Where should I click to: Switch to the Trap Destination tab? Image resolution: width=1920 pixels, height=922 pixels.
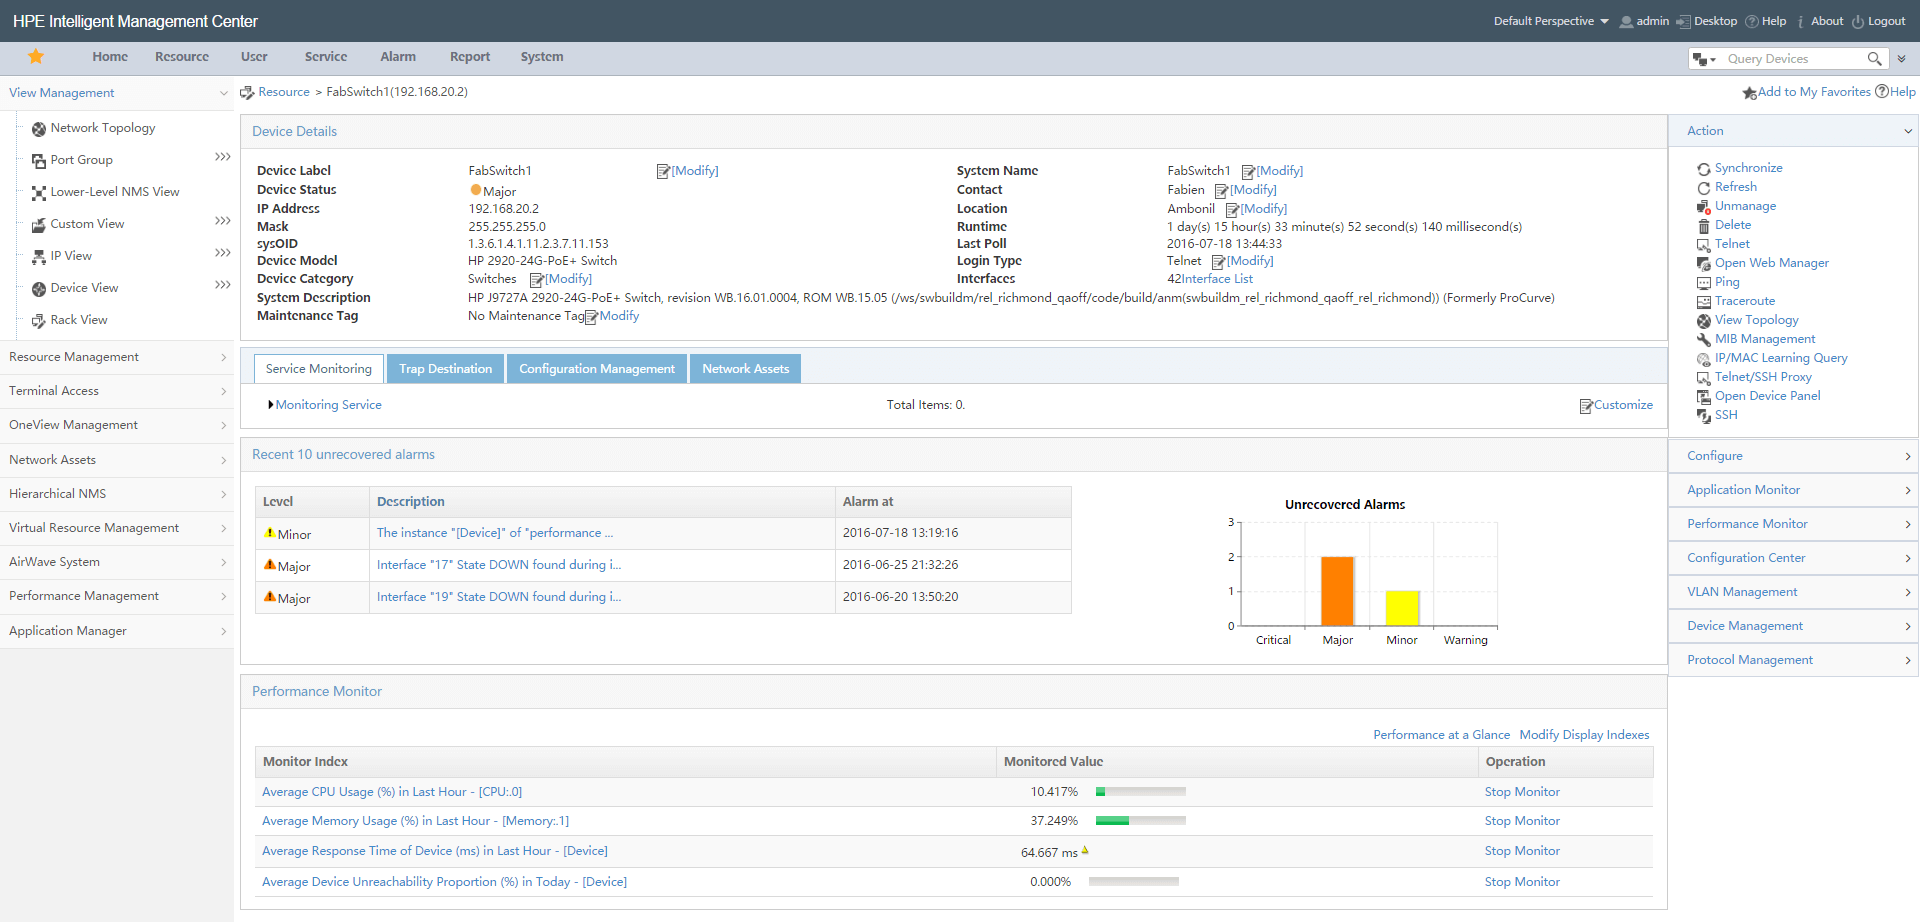tap(446, 369)
